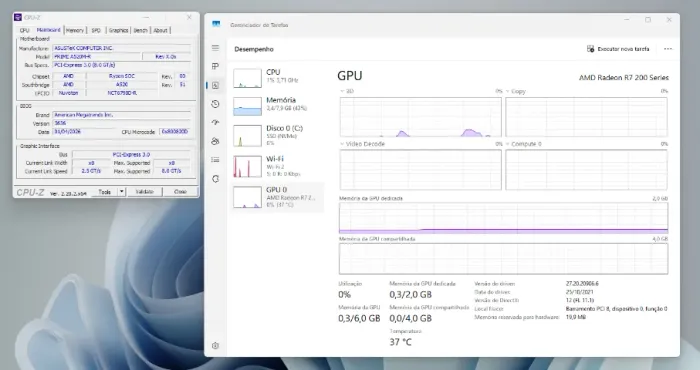Click the CPU Microcode value field
This screenshot has height=370, width=700.
[x=175, y=132]
